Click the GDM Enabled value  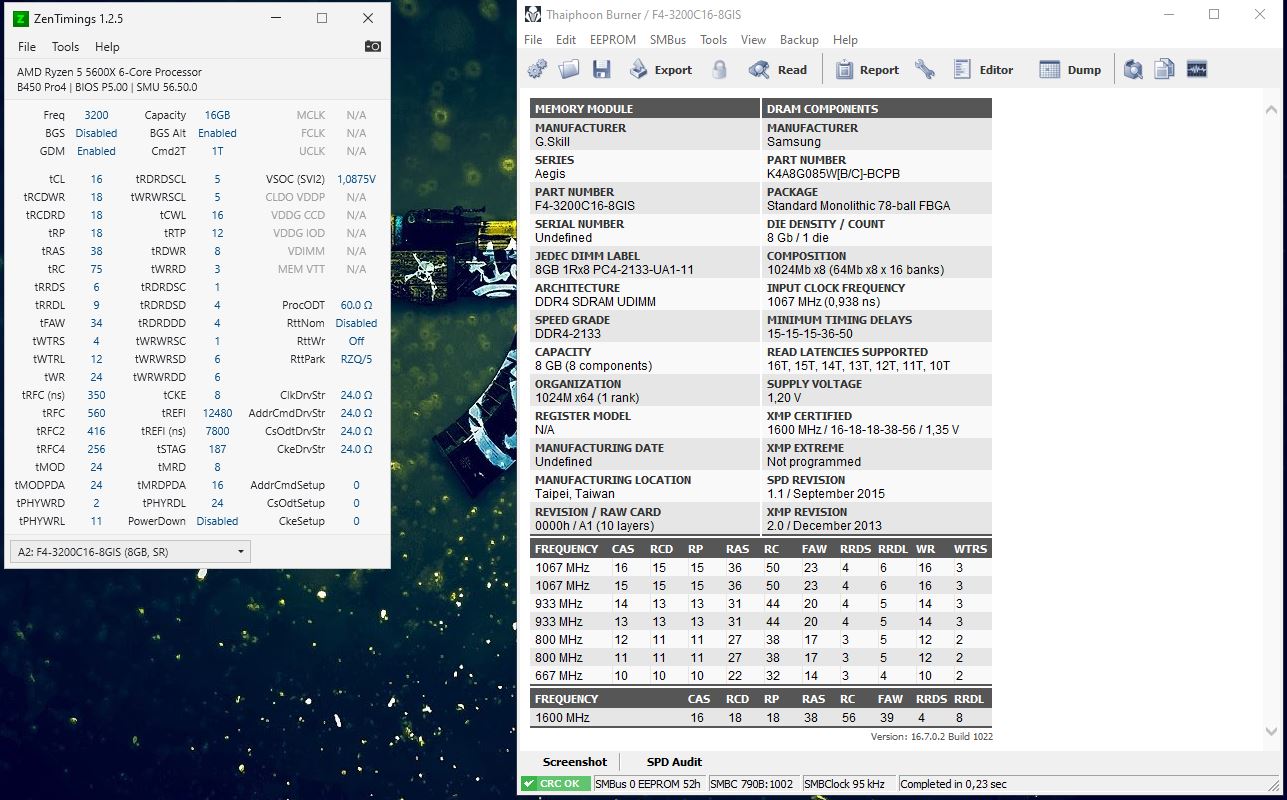point(96,151)
